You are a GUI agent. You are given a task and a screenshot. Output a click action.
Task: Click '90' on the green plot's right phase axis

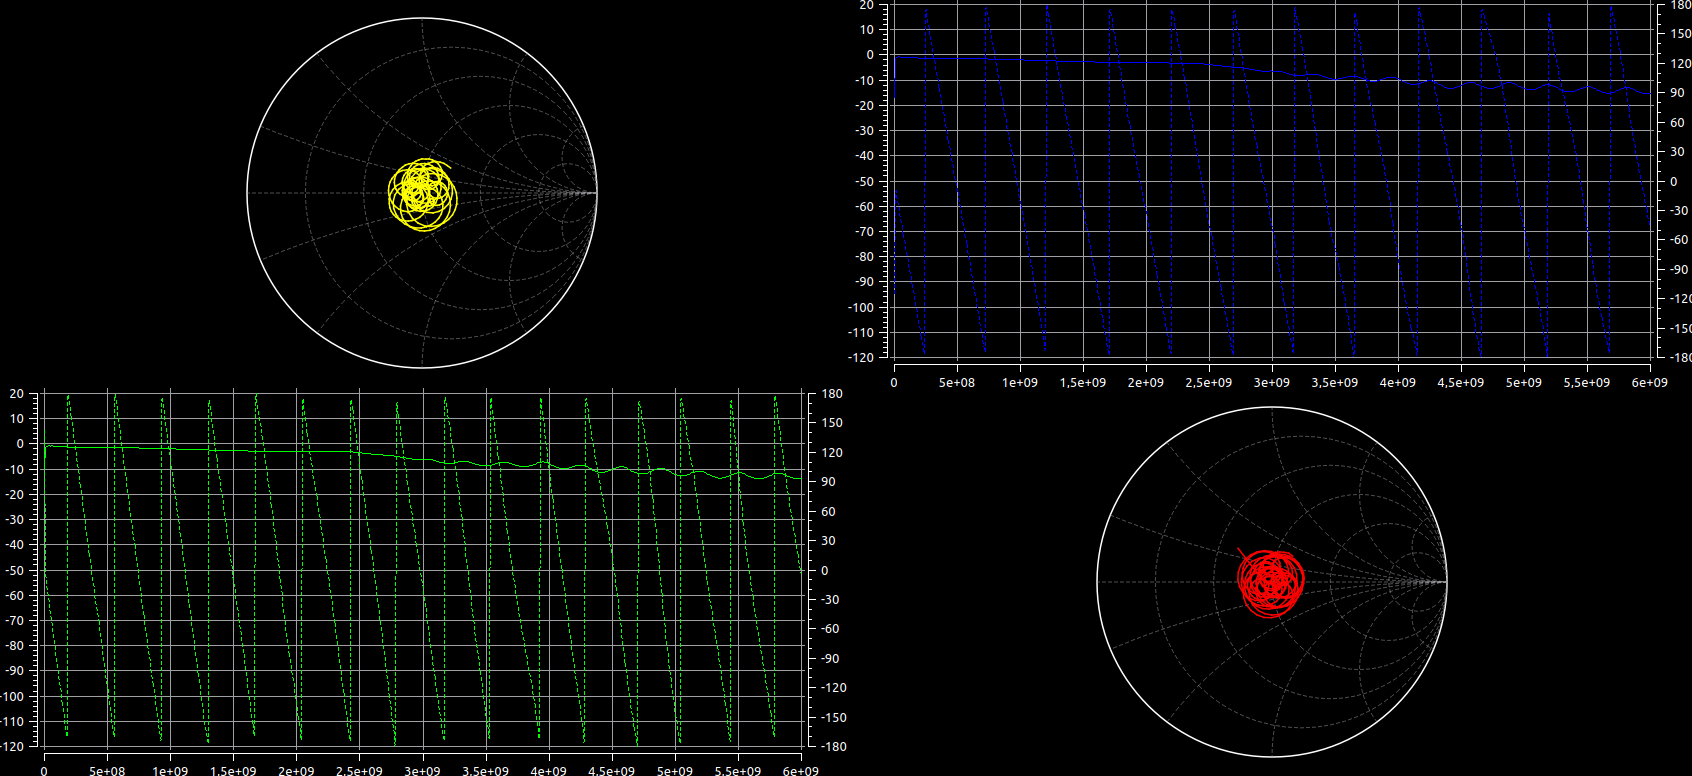click(829, 482)
